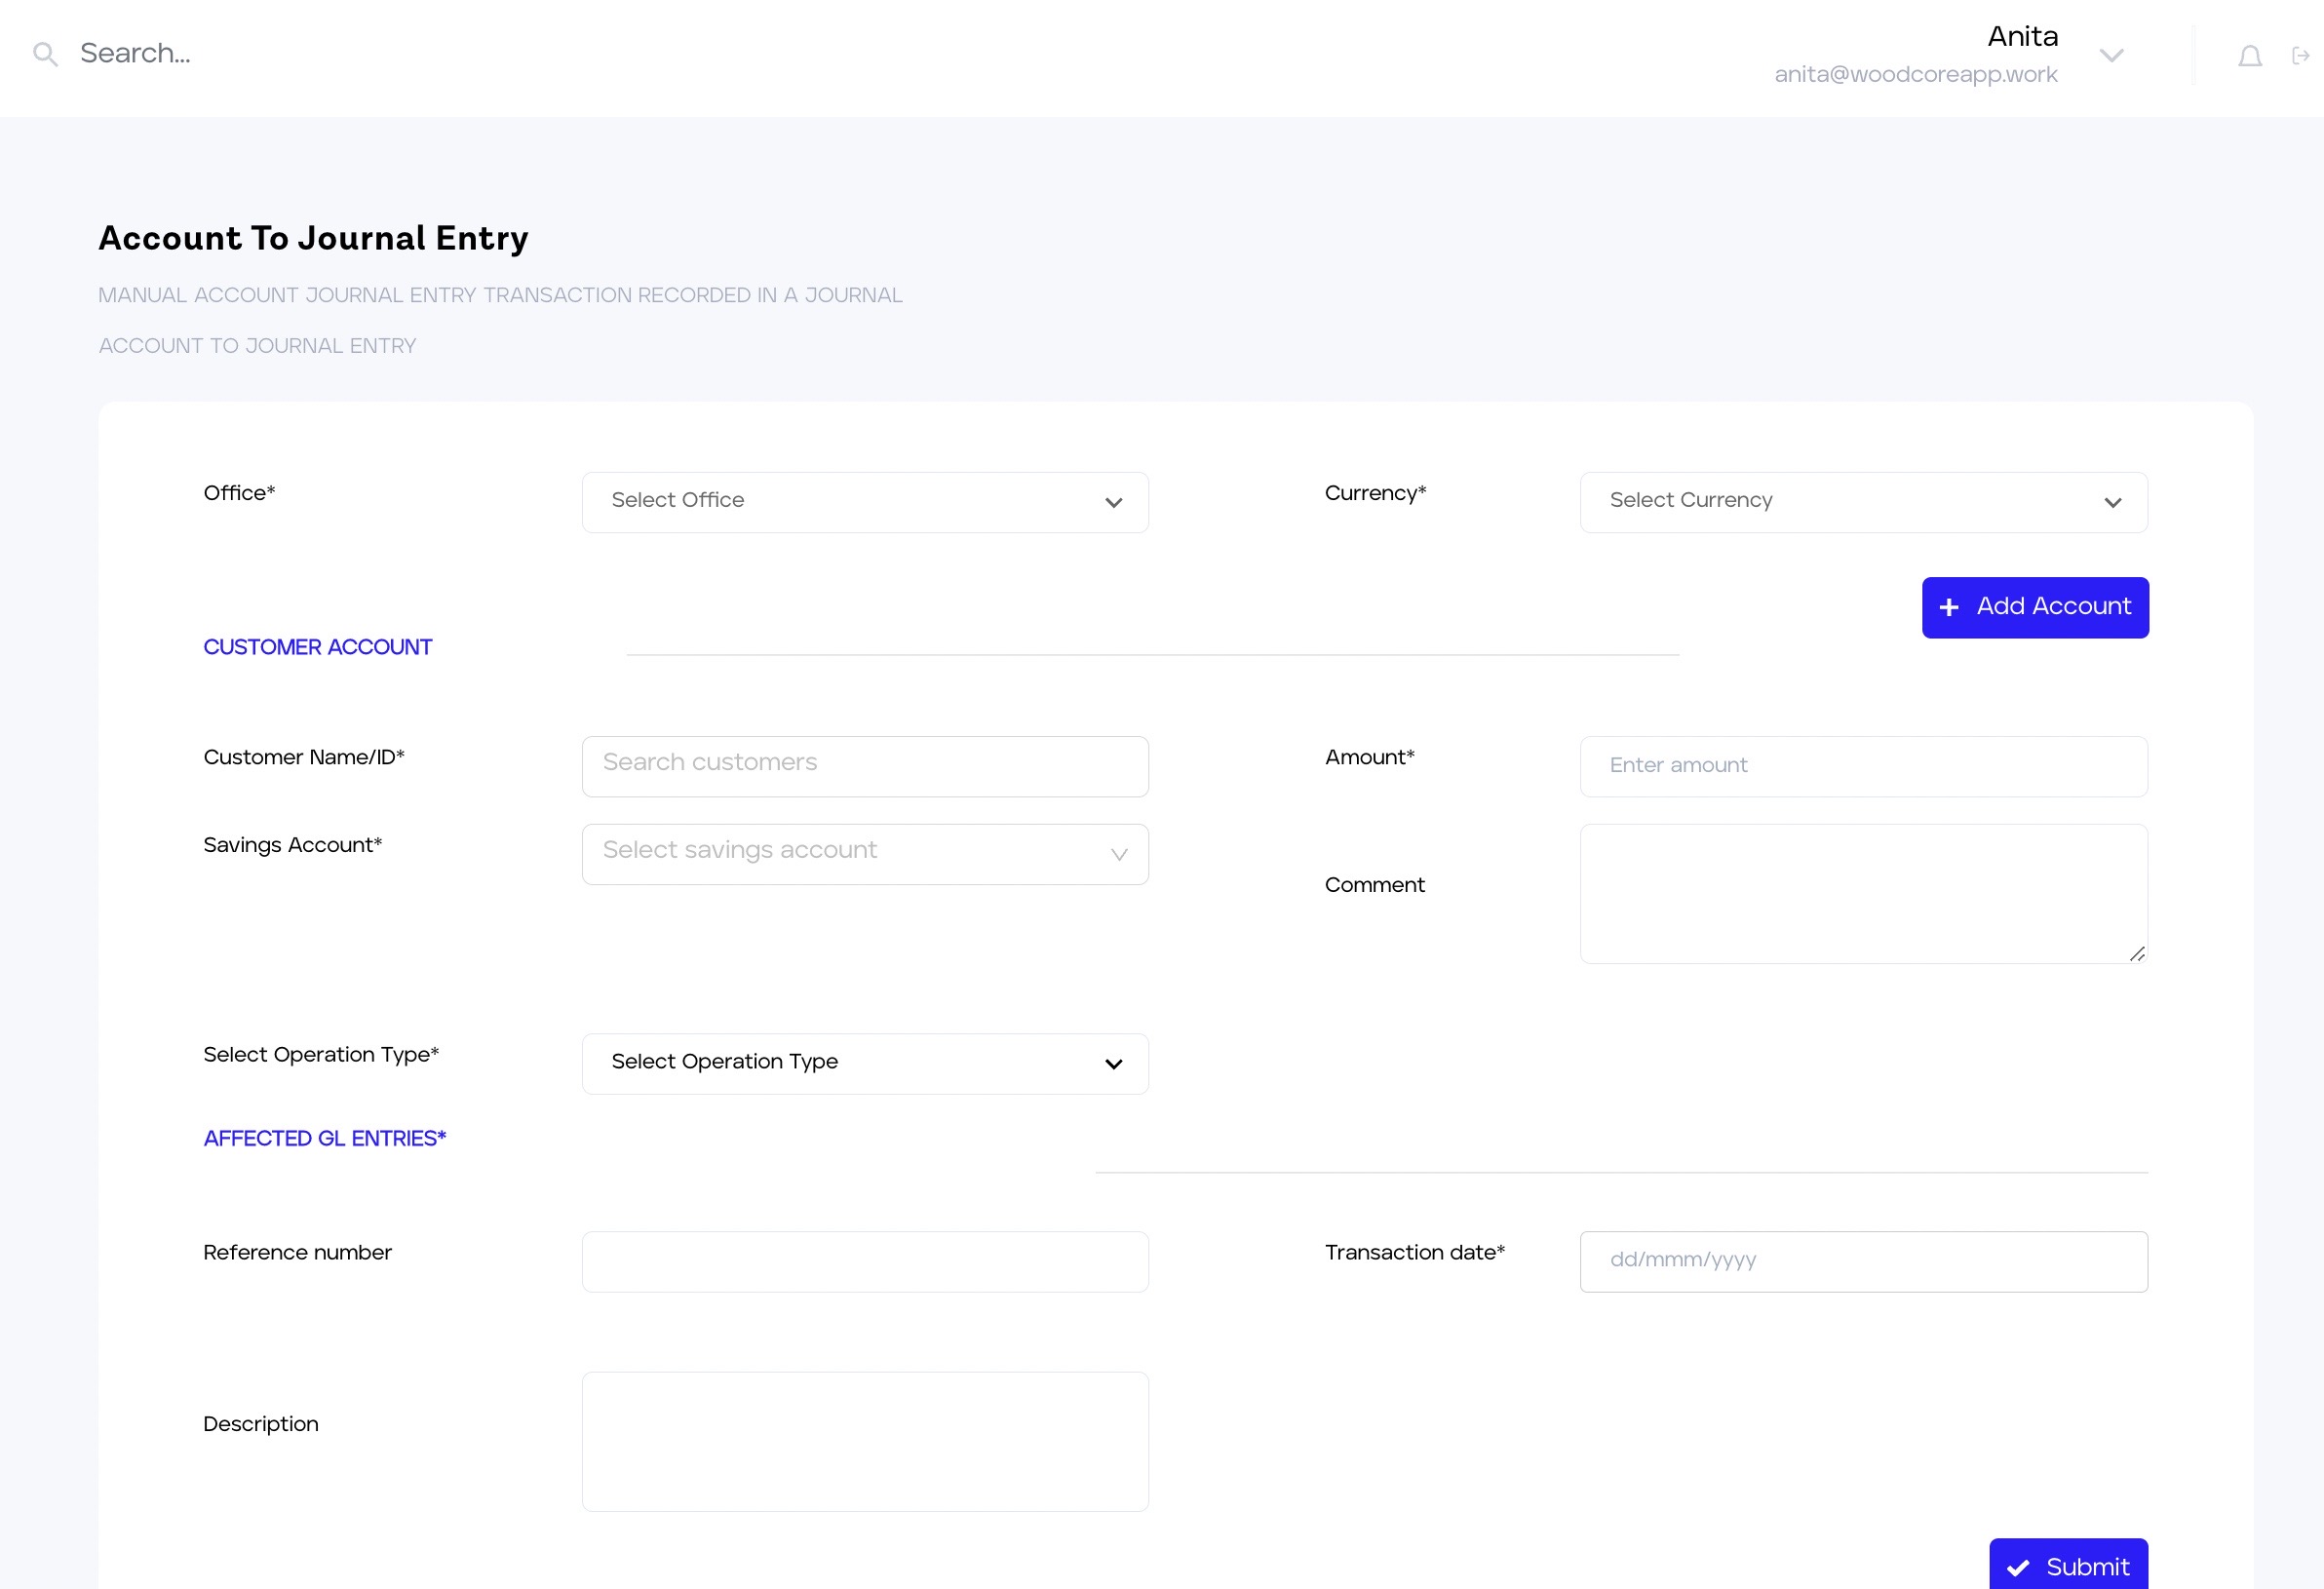Open the Select Currency dropdown

[x=1862, y=502]
